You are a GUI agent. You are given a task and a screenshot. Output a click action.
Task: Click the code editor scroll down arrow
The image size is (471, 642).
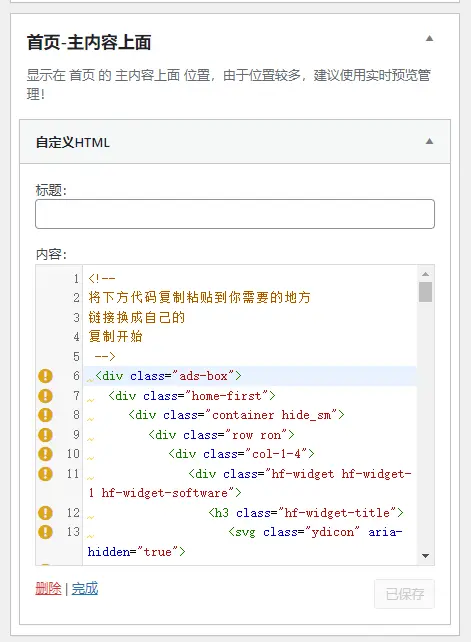point(426,556)
